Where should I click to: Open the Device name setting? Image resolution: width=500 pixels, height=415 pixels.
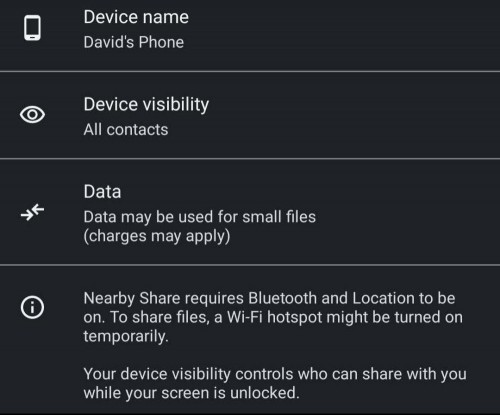pos(250,35)
